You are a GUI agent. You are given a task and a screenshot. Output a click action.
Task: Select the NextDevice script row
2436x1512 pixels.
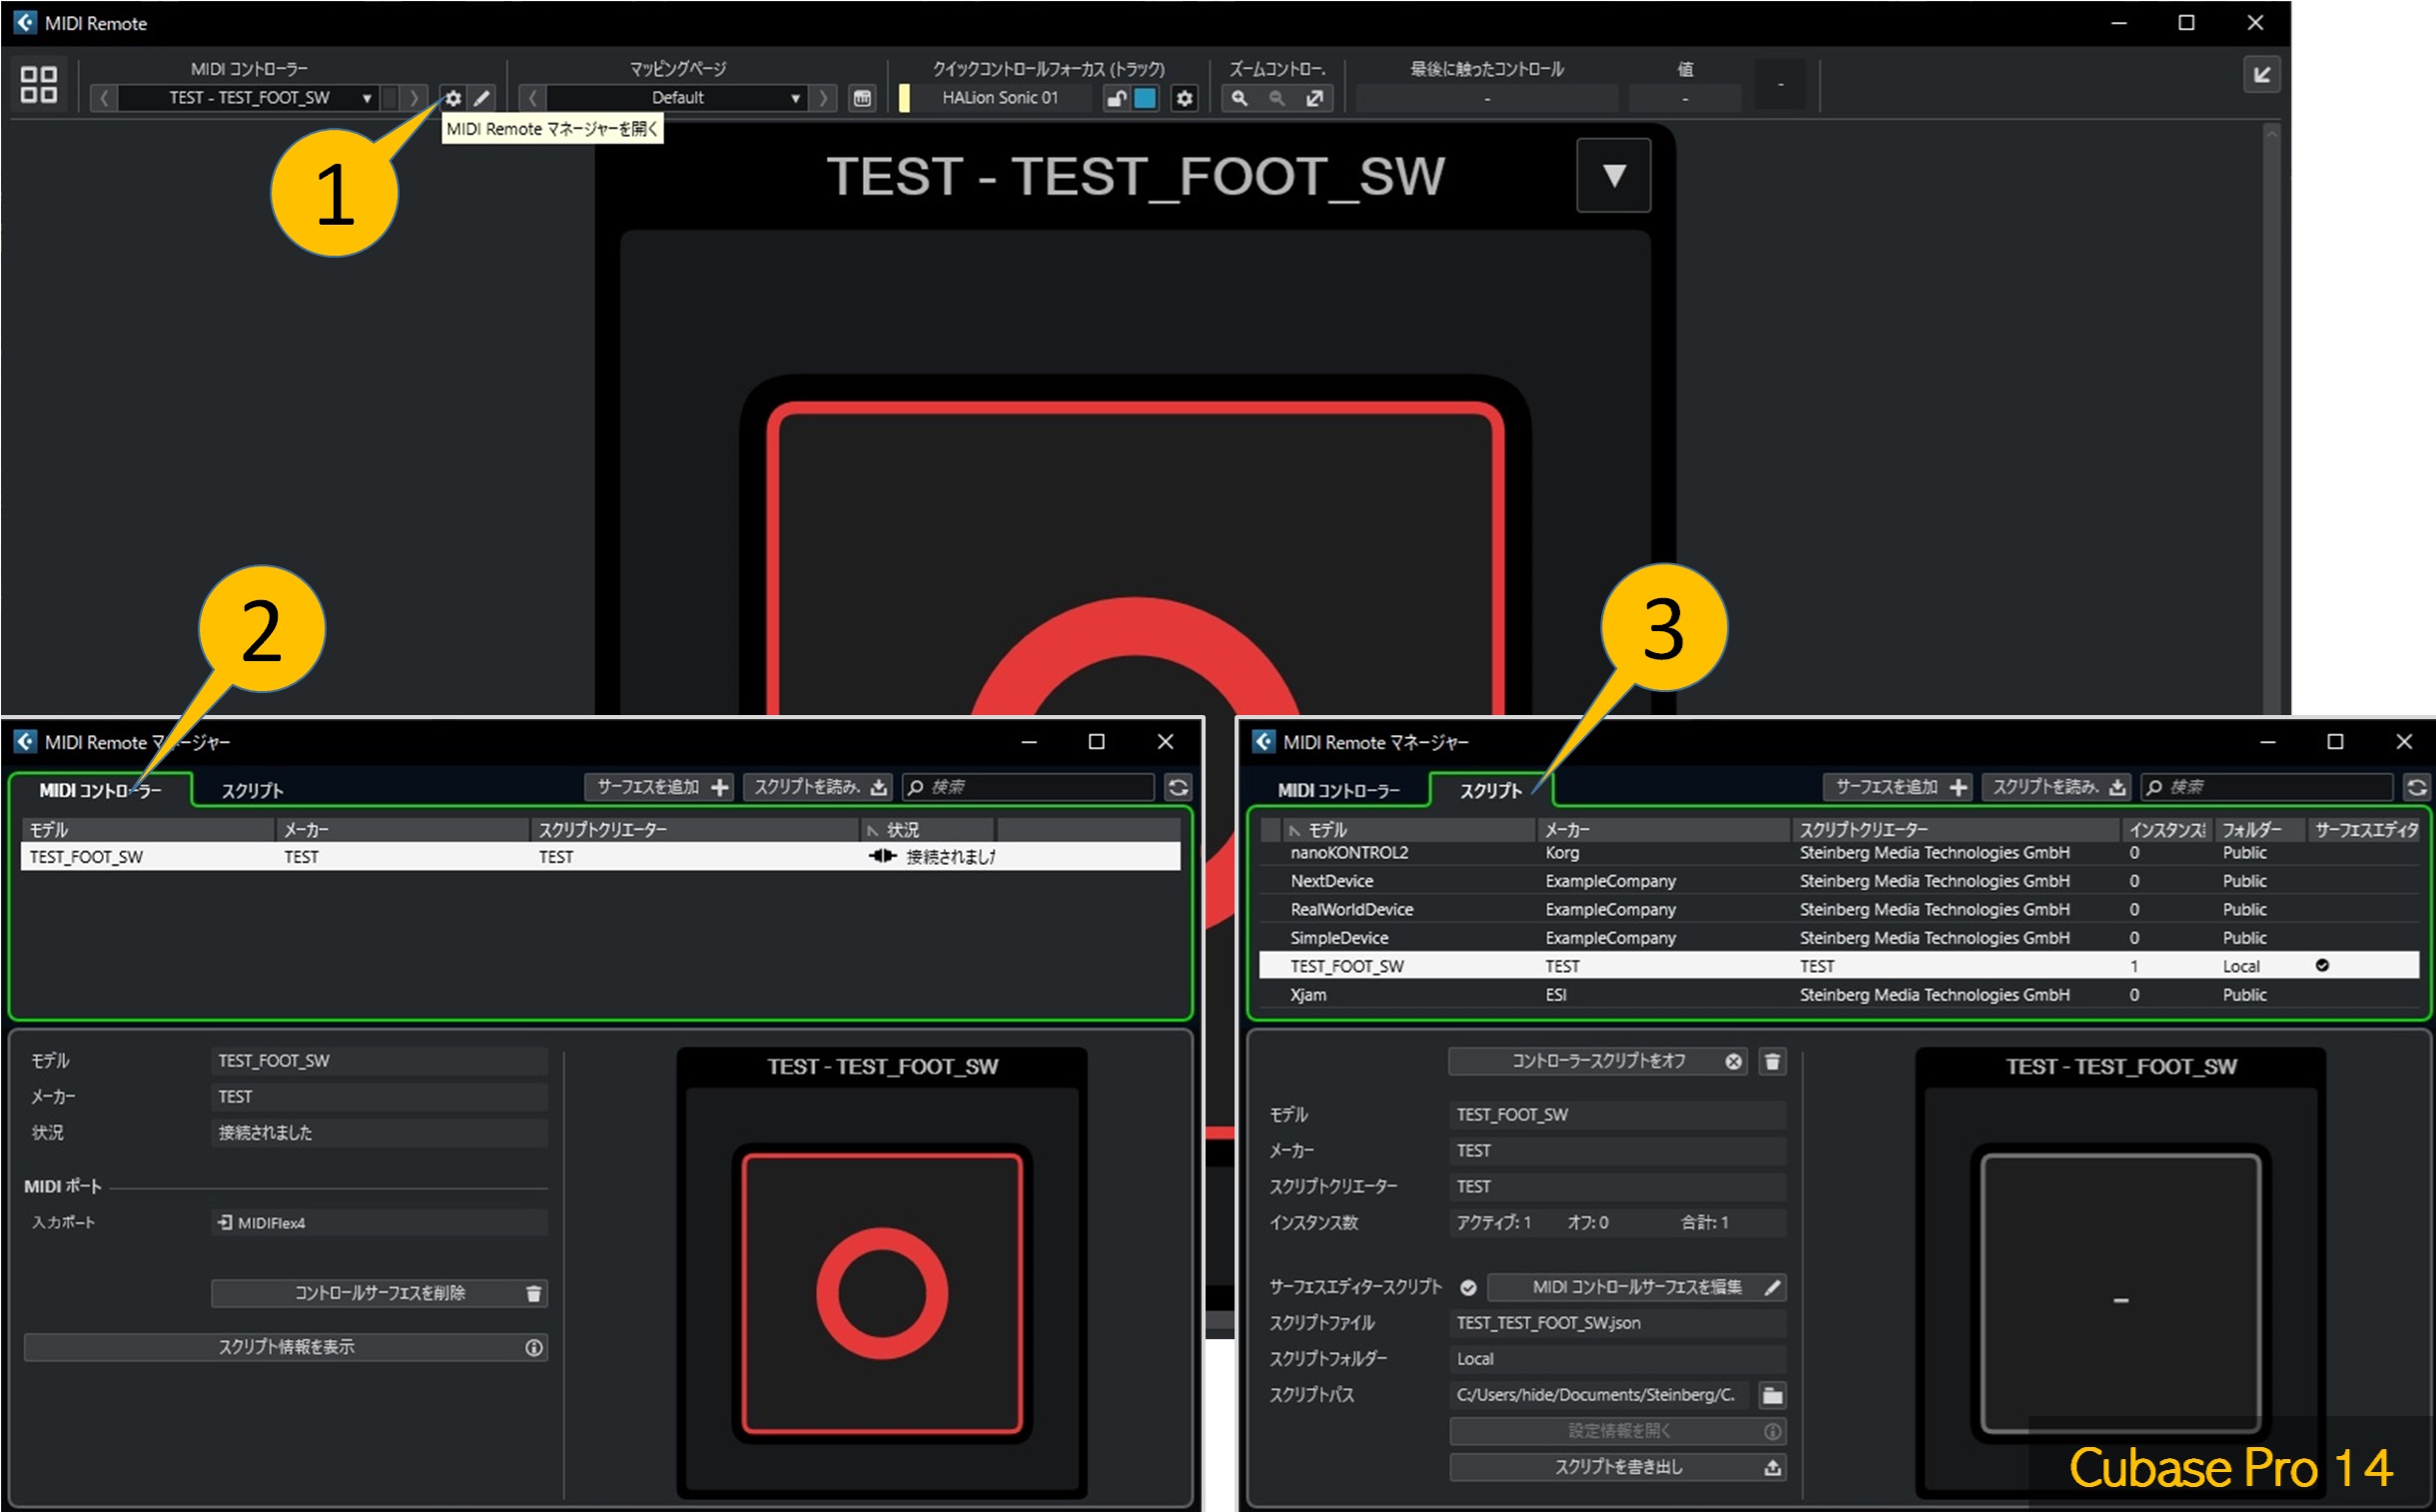point(1838,881)
